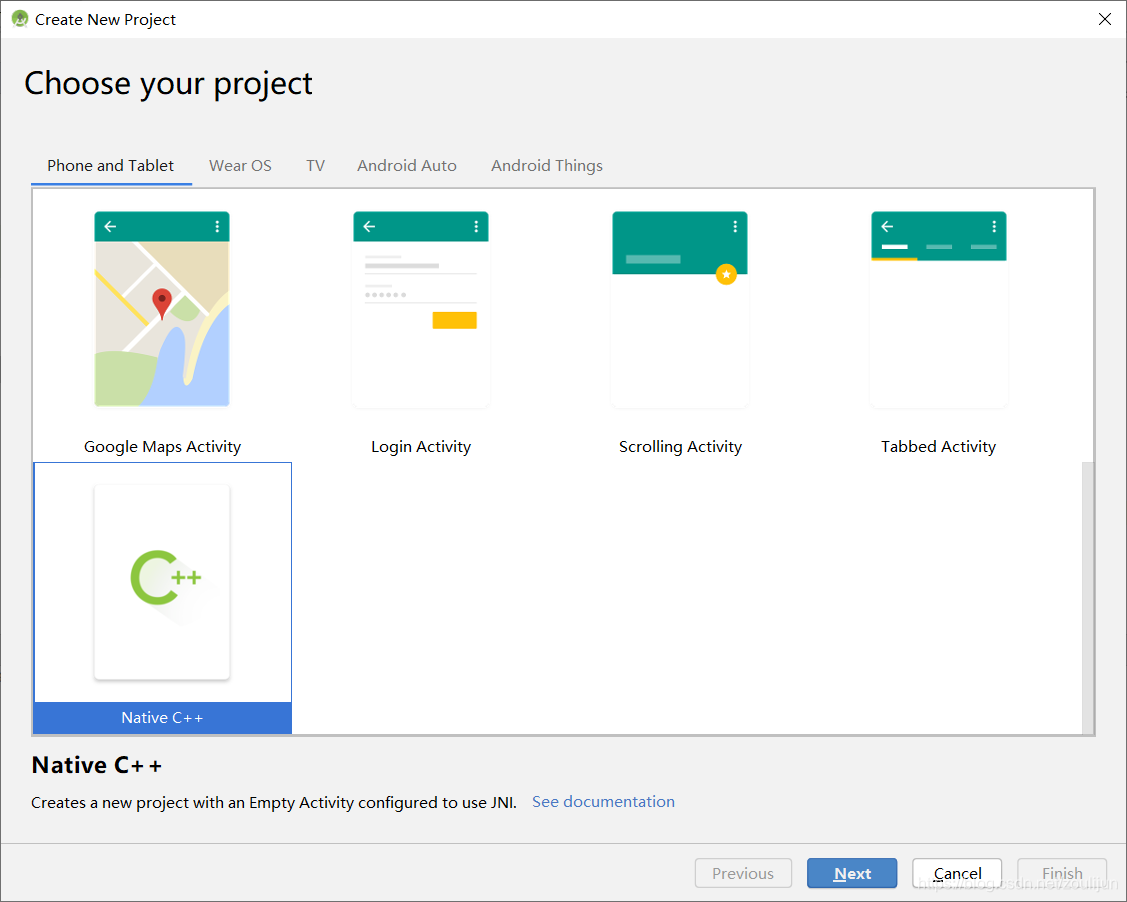Select the Google Maps Activity template
The height and width of the screenshot is (902, 1127).
point(162,310)
